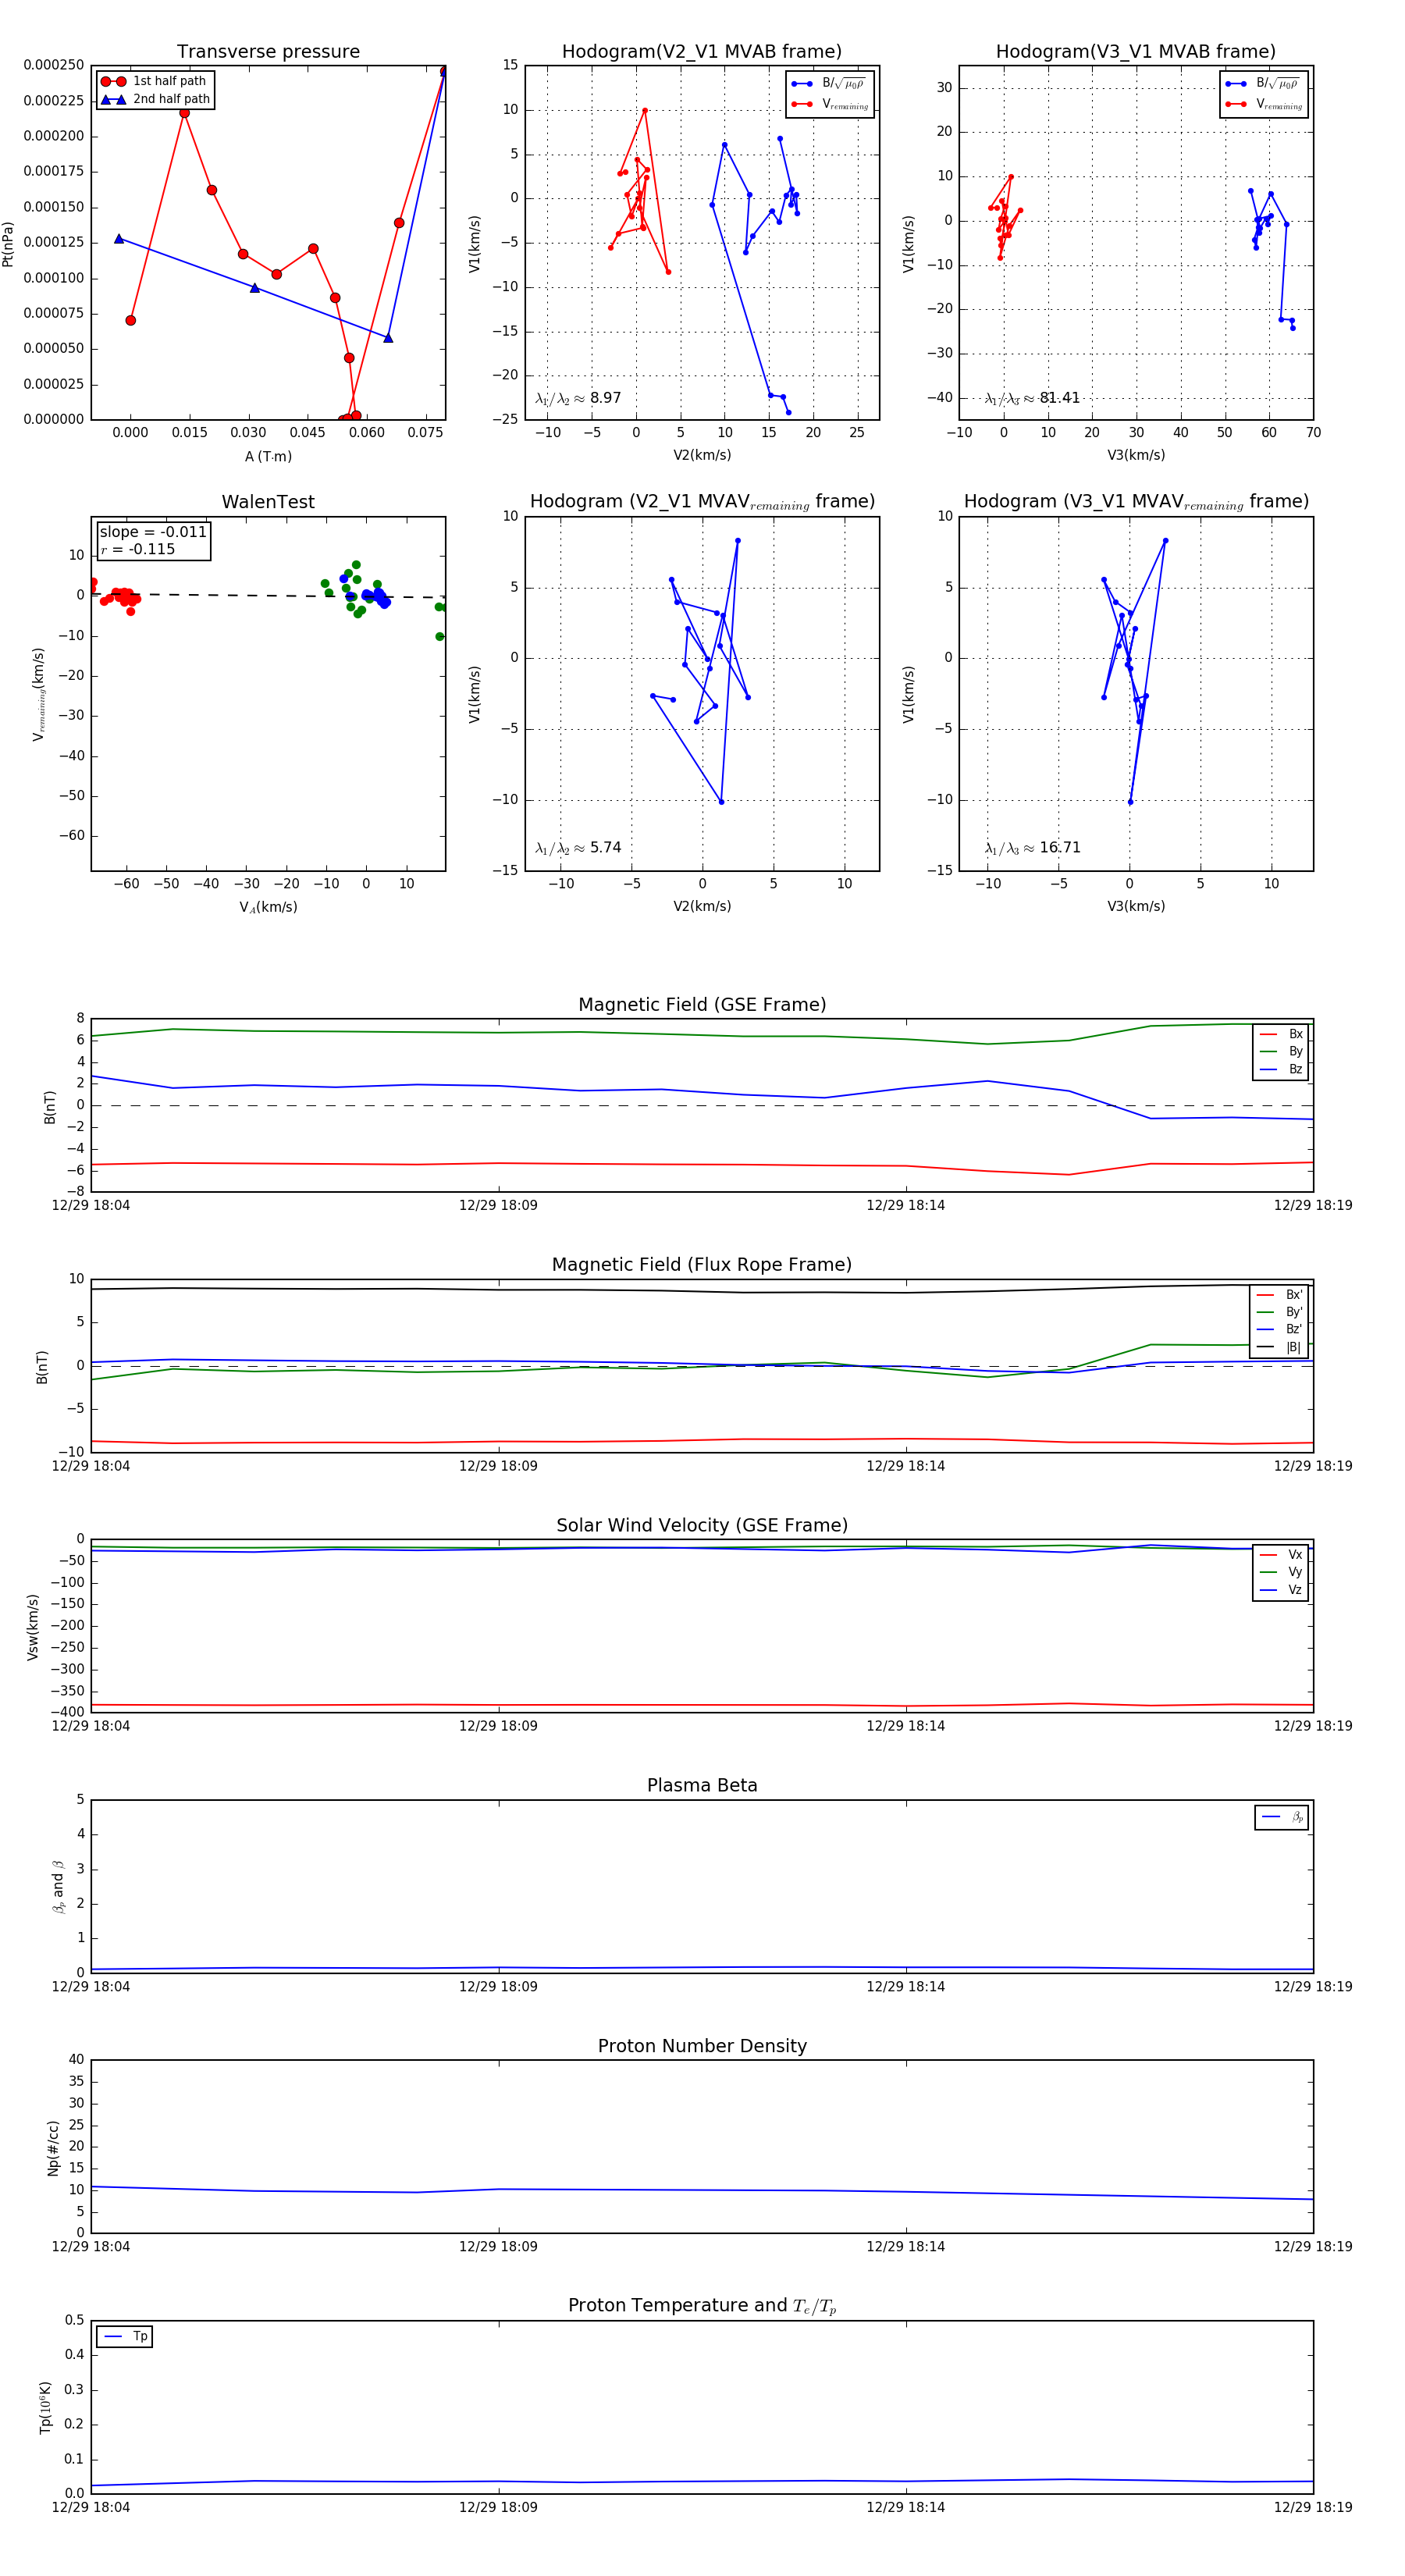Screen dimensions: 1405x2576
Task: Click the 'WalenTest' plot title
Action: point(268,502)
